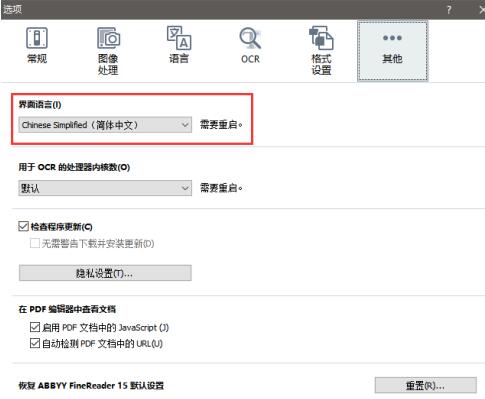Click the 界面语言(I) label
The height and width of the screenshot is (399, 485).
tap(40, 105)
